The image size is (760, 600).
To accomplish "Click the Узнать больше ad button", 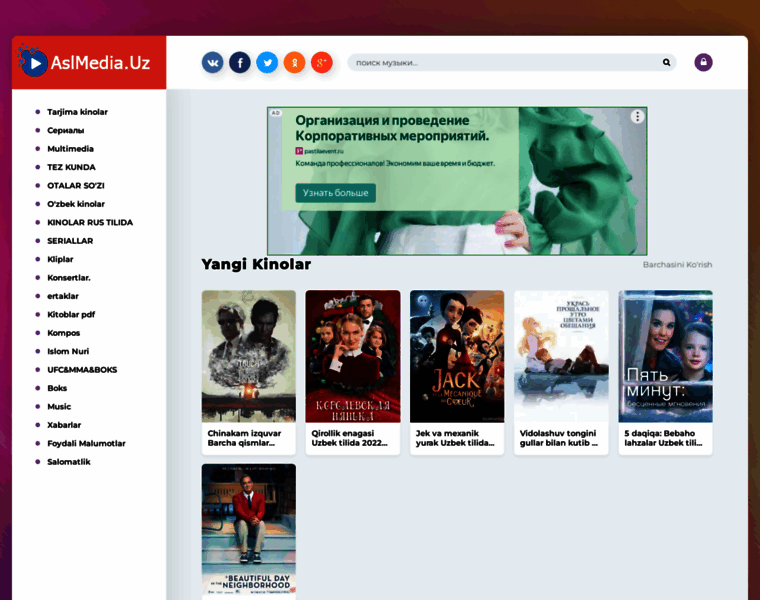I will 335,193.
